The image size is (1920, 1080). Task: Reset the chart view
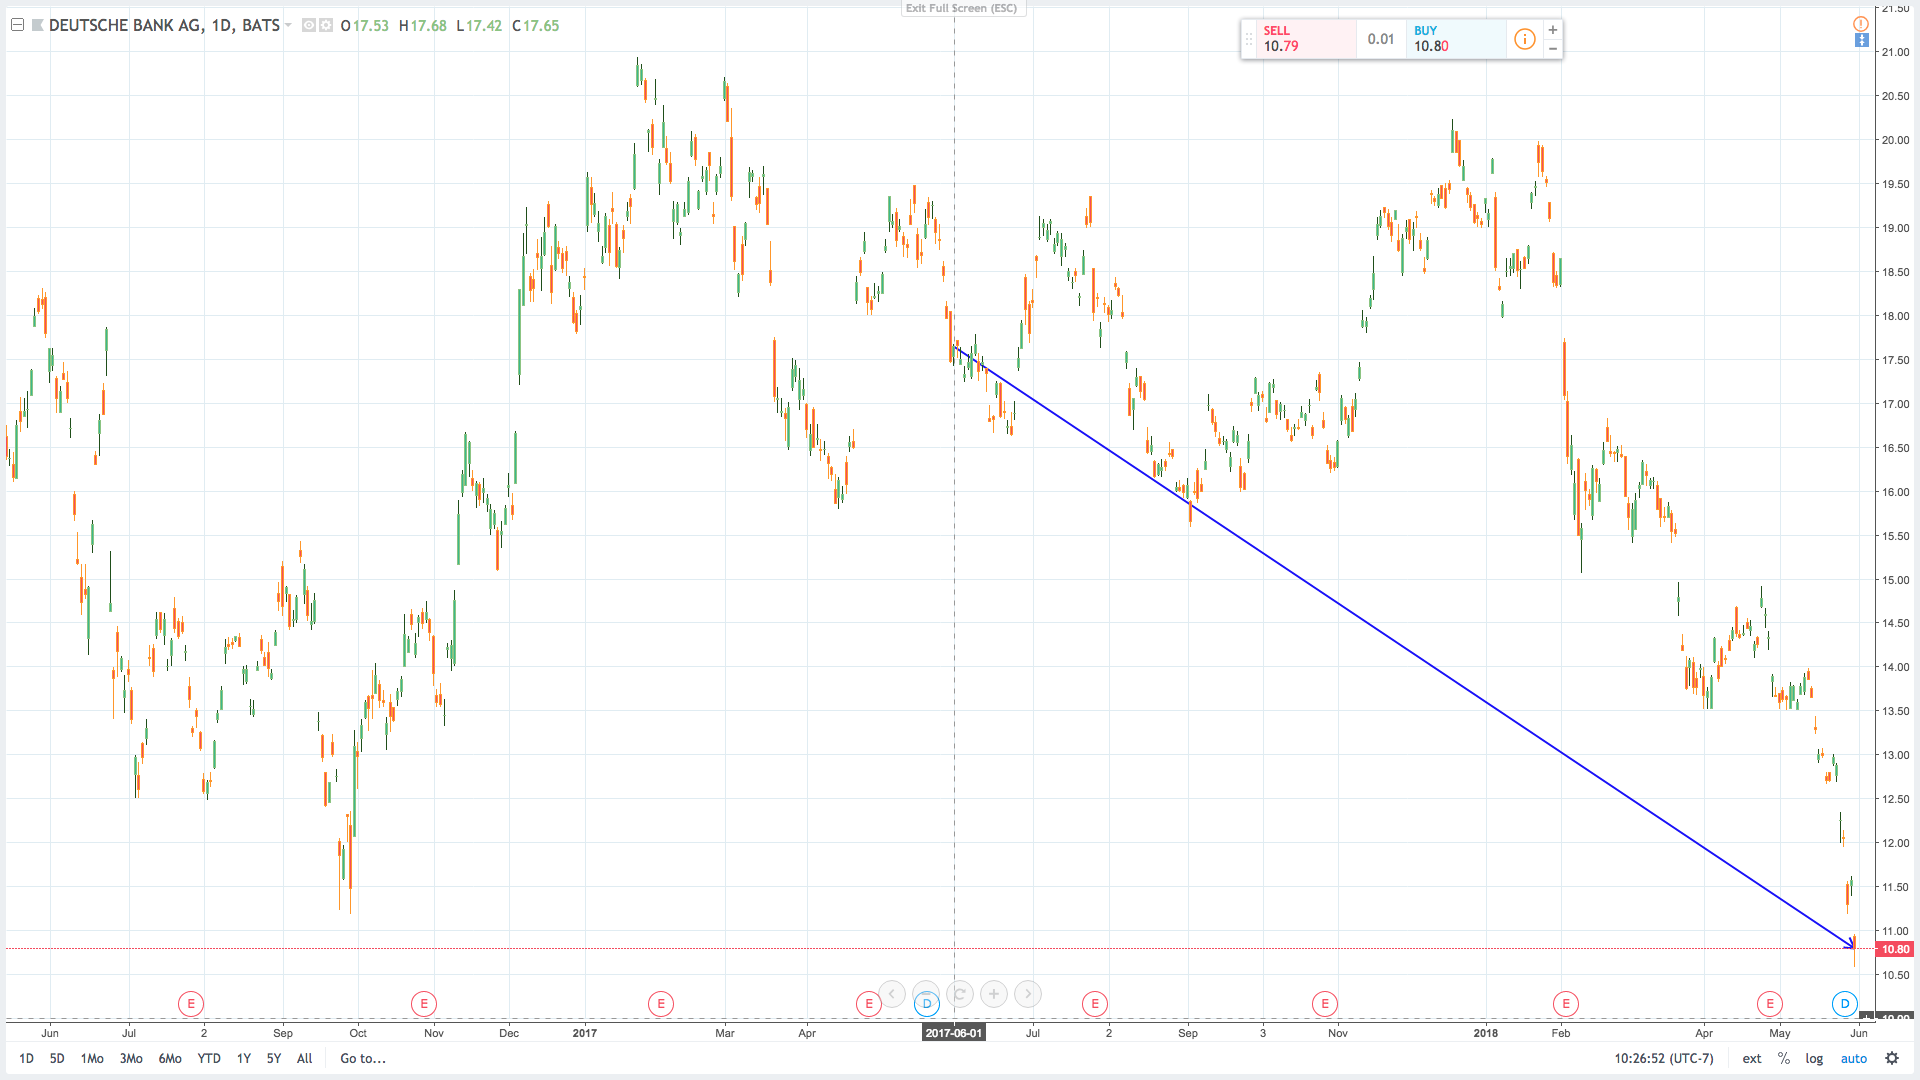point(959,994)
